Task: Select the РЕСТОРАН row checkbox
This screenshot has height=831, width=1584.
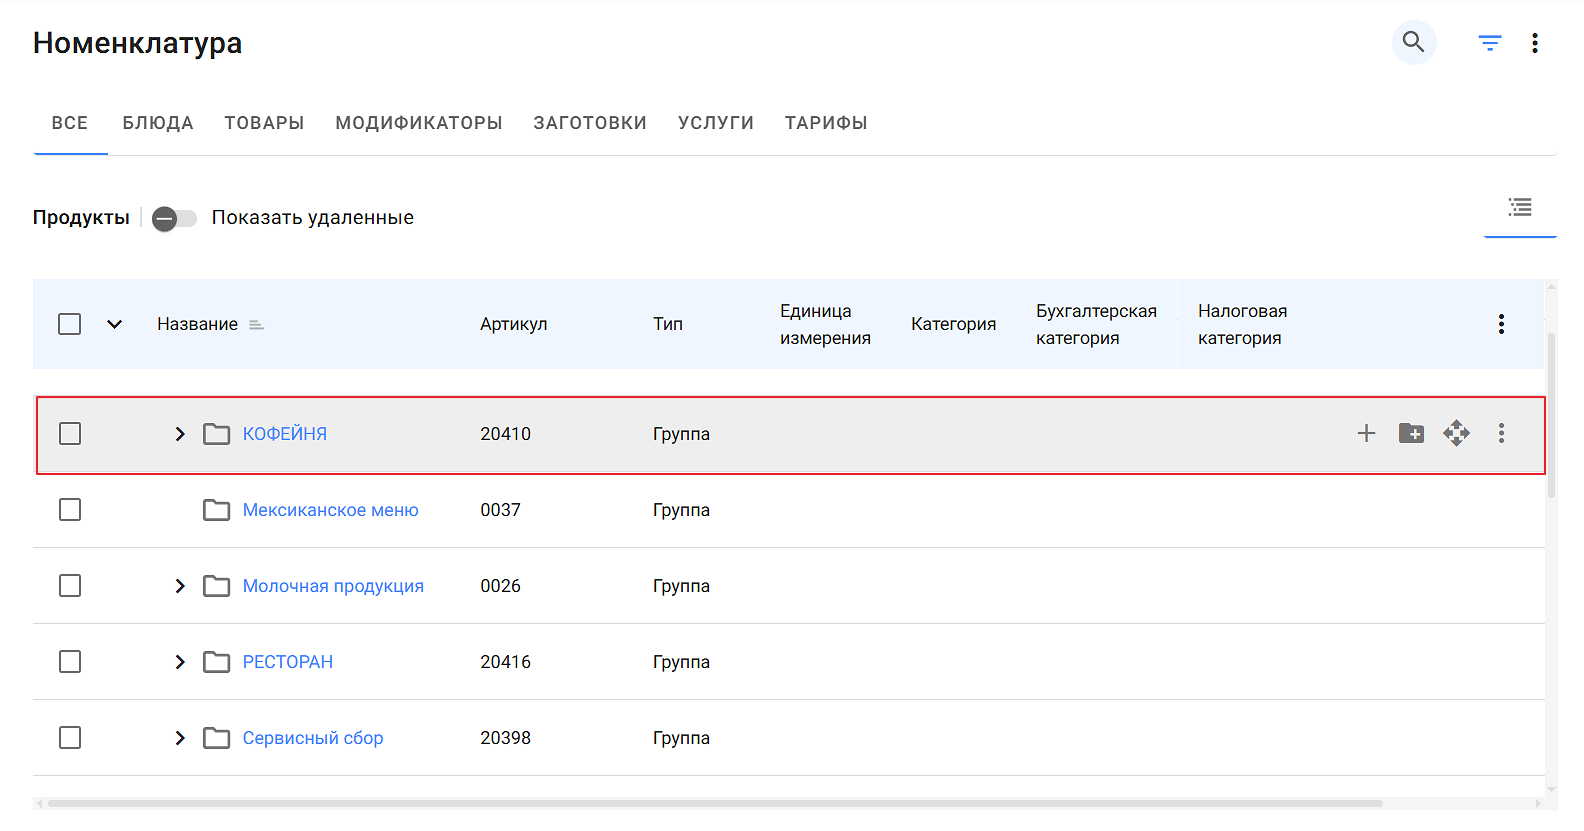Action: (x=70, y=662)
